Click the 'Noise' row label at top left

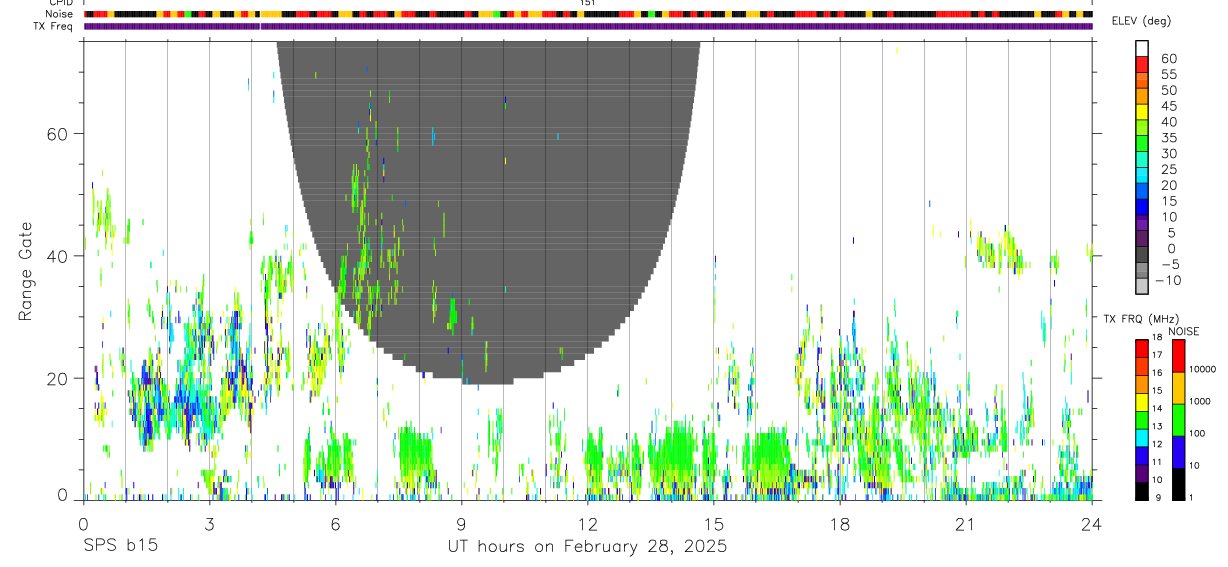61,14
